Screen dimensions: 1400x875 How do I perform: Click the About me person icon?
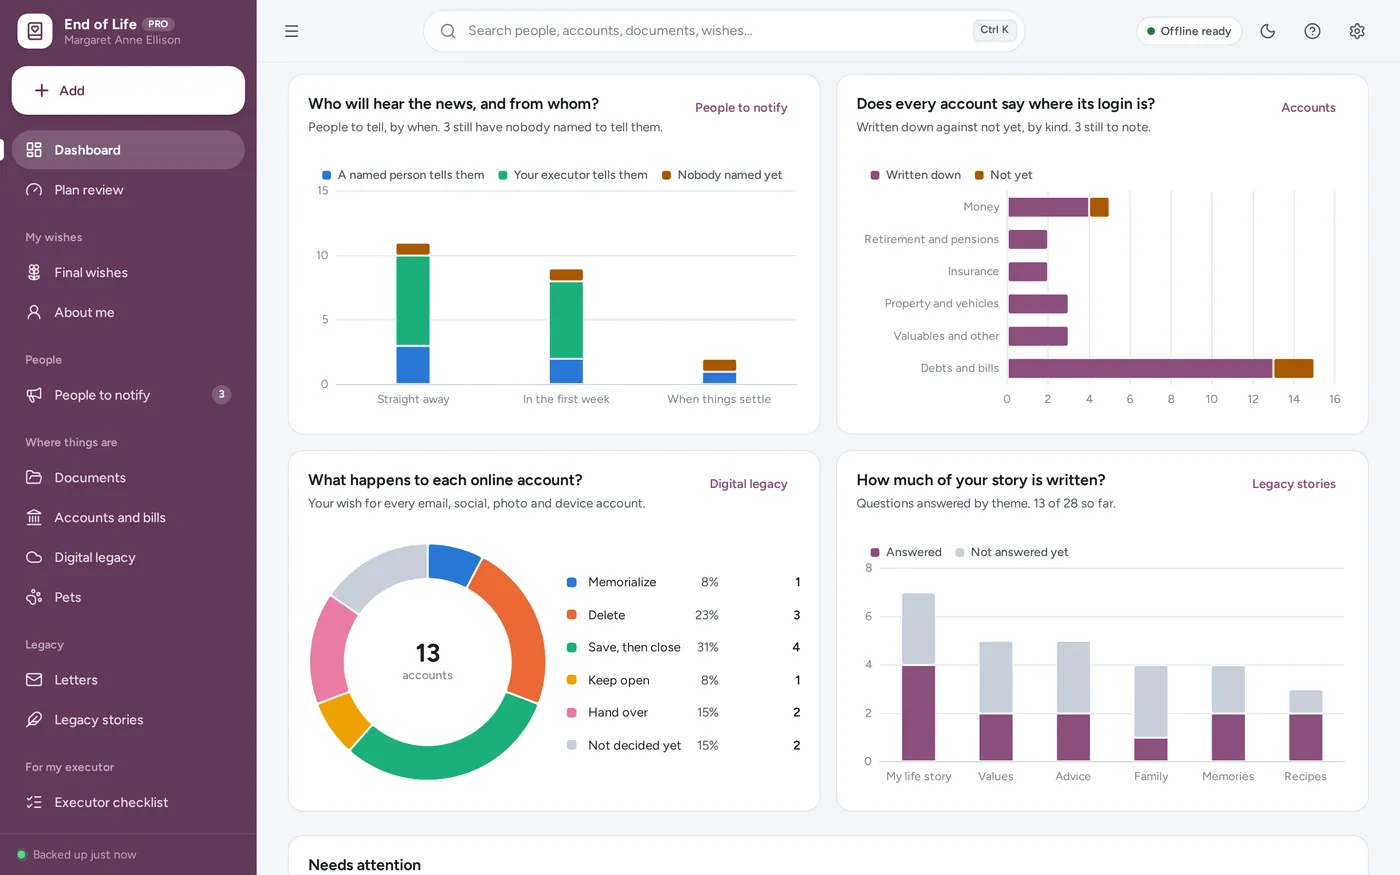point(34,312)
